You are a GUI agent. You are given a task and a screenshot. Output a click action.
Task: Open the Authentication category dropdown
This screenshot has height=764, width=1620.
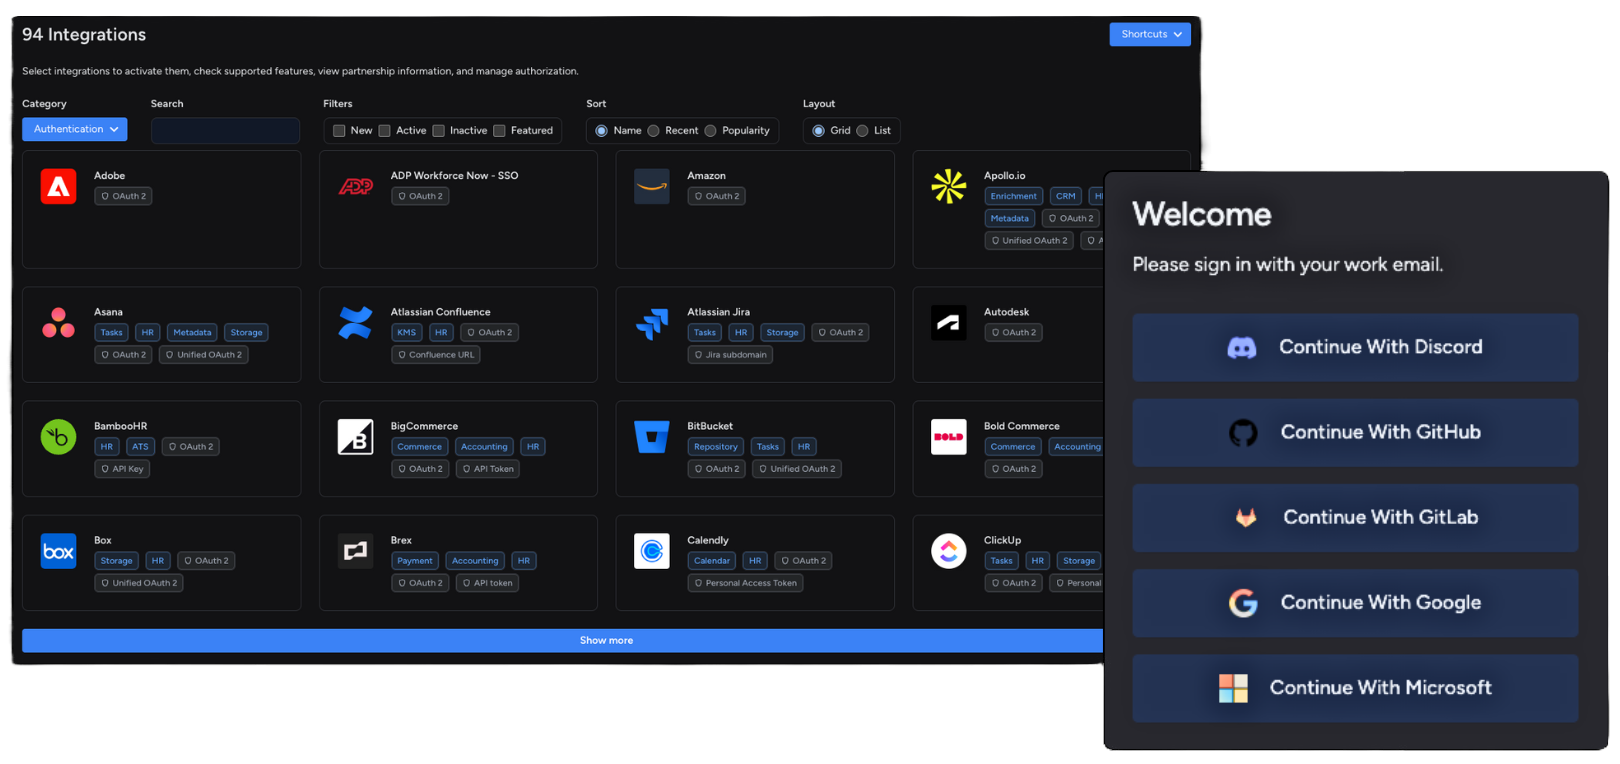pyautogui.click(x=75, y=129)
